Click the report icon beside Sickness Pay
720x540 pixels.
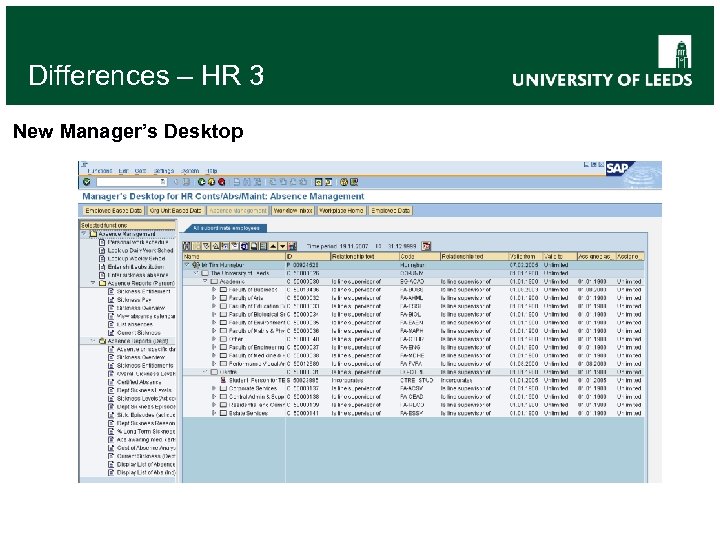111,299
